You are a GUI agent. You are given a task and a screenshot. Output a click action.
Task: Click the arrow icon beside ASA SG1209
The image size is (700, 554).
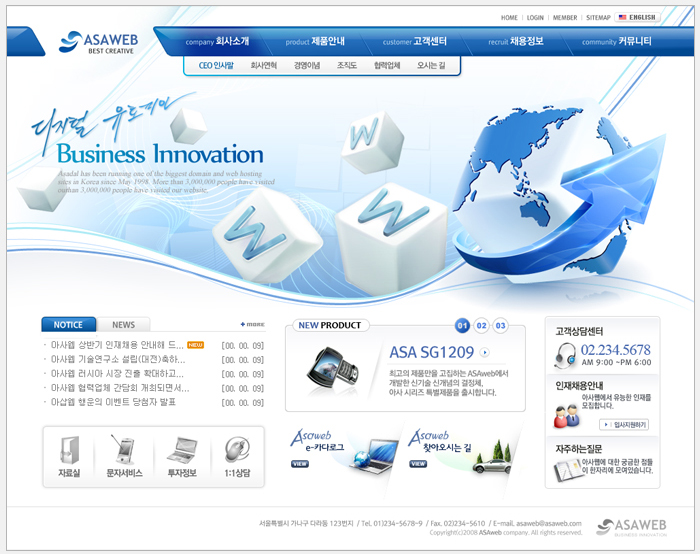(x=485, y=352)
